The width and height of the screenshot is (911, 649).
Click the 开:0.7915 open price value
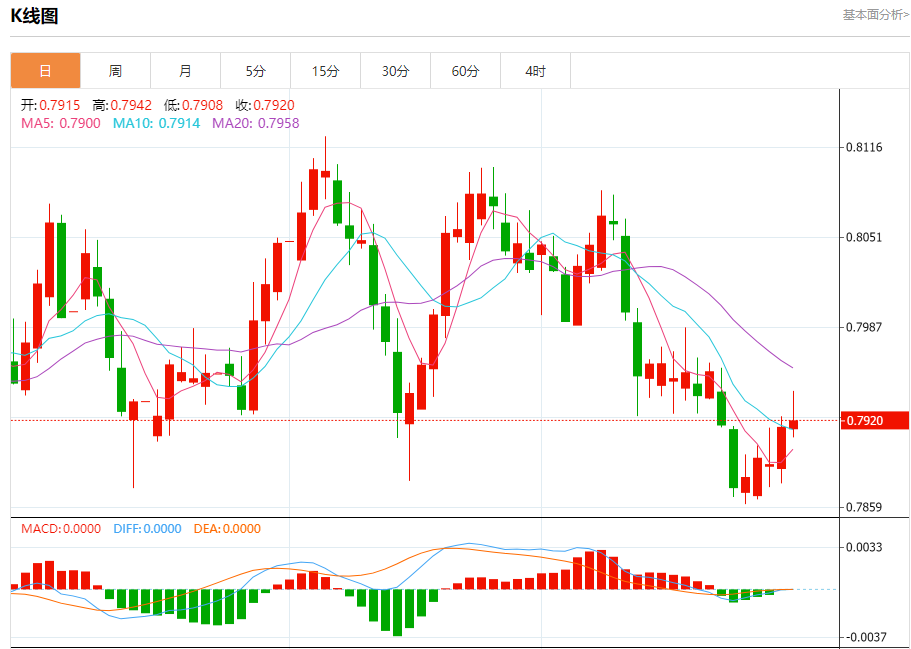point(51,105)
